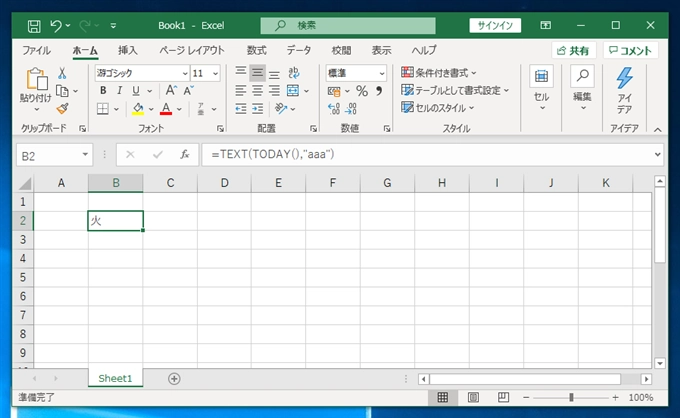Cut the selection with the scissors icon

pos(62,73)
